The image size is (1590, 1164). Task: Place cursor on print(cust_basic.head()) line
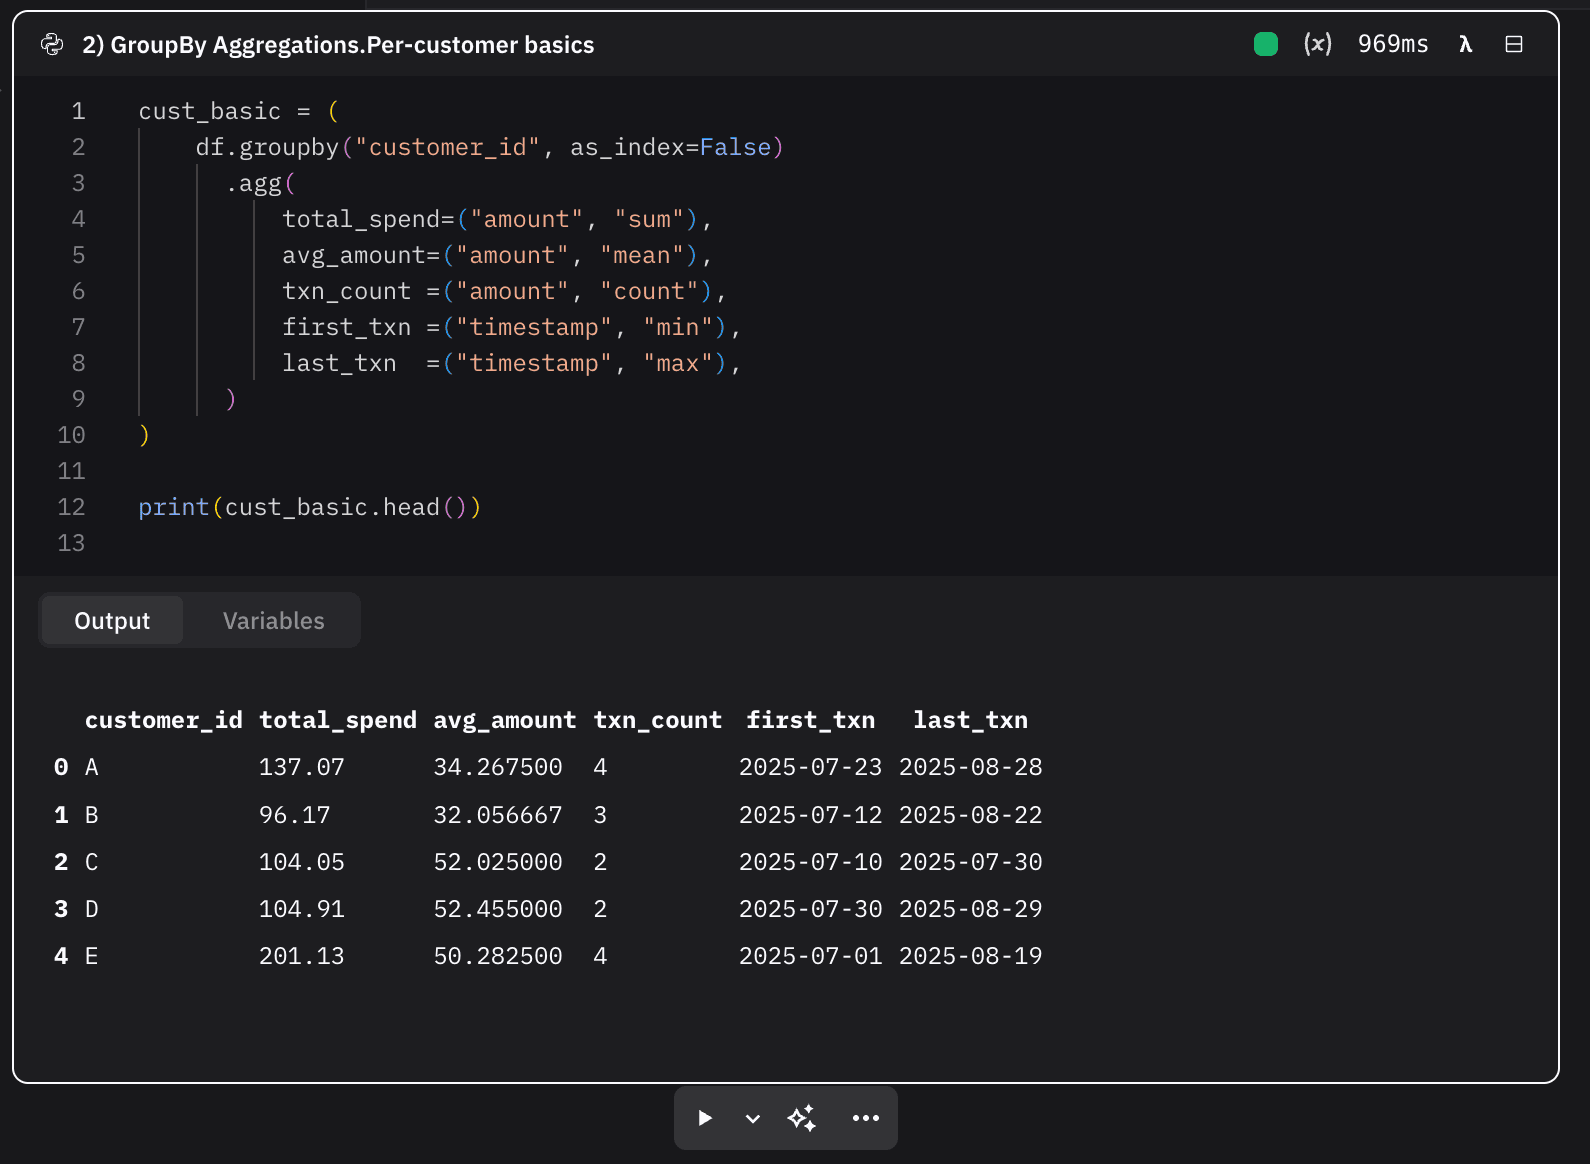[x=309, y=507]
